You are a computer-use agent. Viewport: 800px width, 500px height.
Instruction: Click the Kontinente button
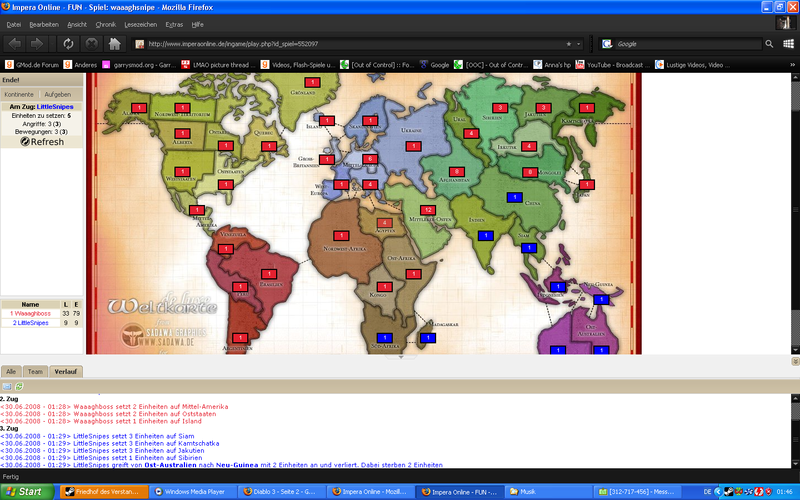point(19,94)
